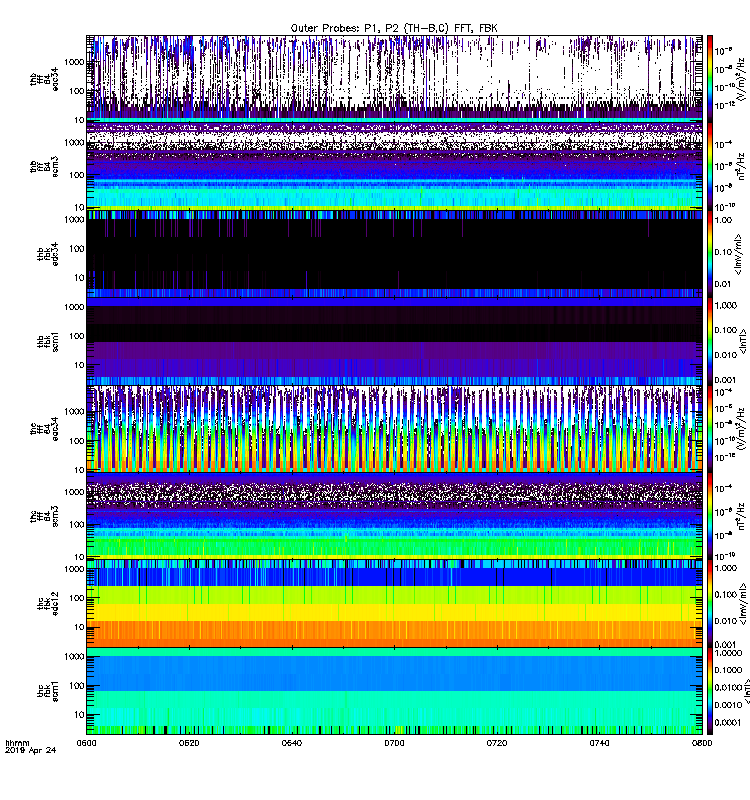Click the 0720 time axis label
The height and width of the screenshot is (800, 750).
pyautogui.click(x=496, y=743)
